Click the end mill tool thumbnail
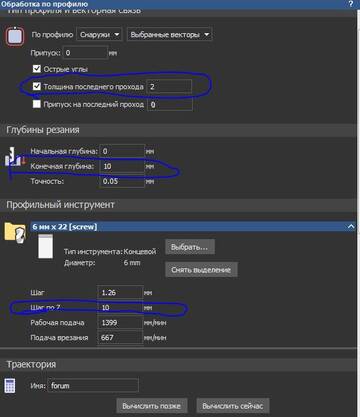 (x=45, y=246)
